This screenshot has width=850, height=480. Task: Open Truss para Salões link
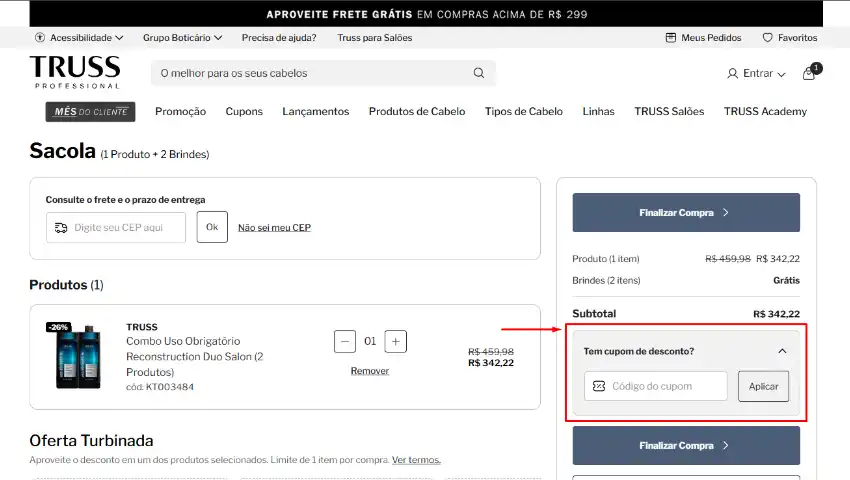(375, 37)
